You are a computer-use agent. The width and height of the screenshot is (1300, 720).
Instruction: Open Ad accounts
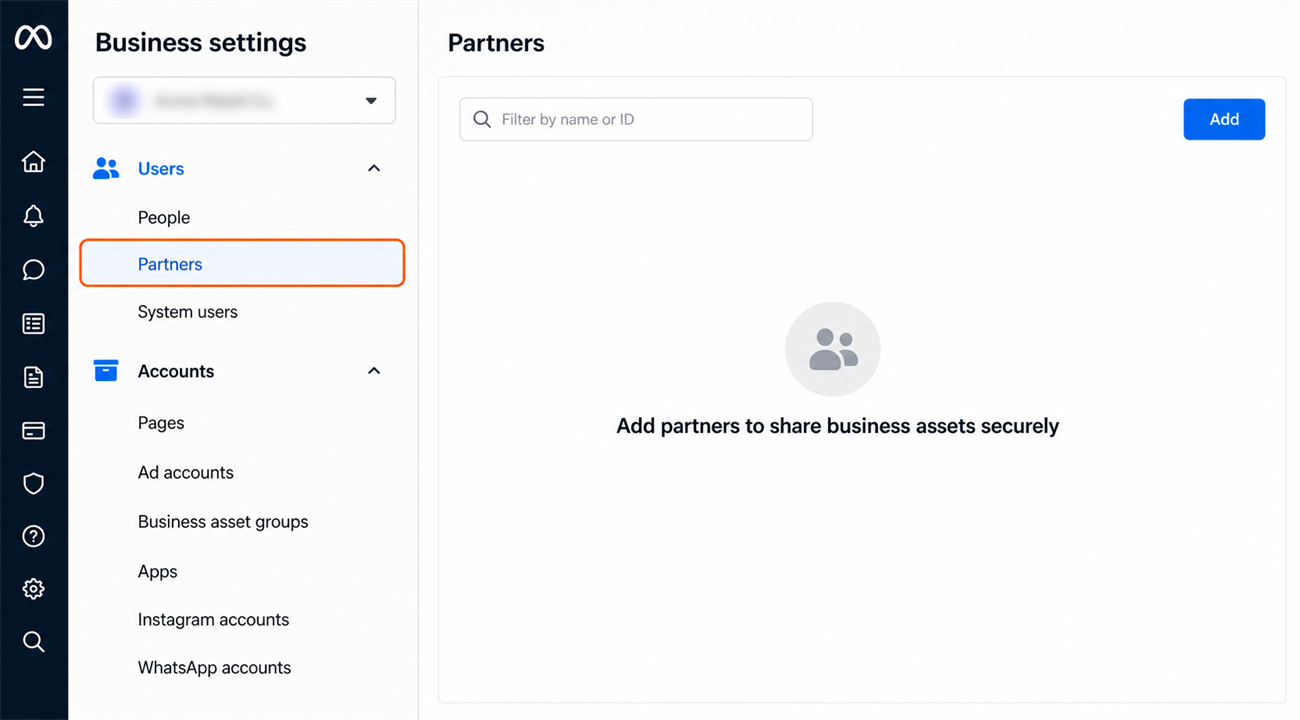pos(186,472)
